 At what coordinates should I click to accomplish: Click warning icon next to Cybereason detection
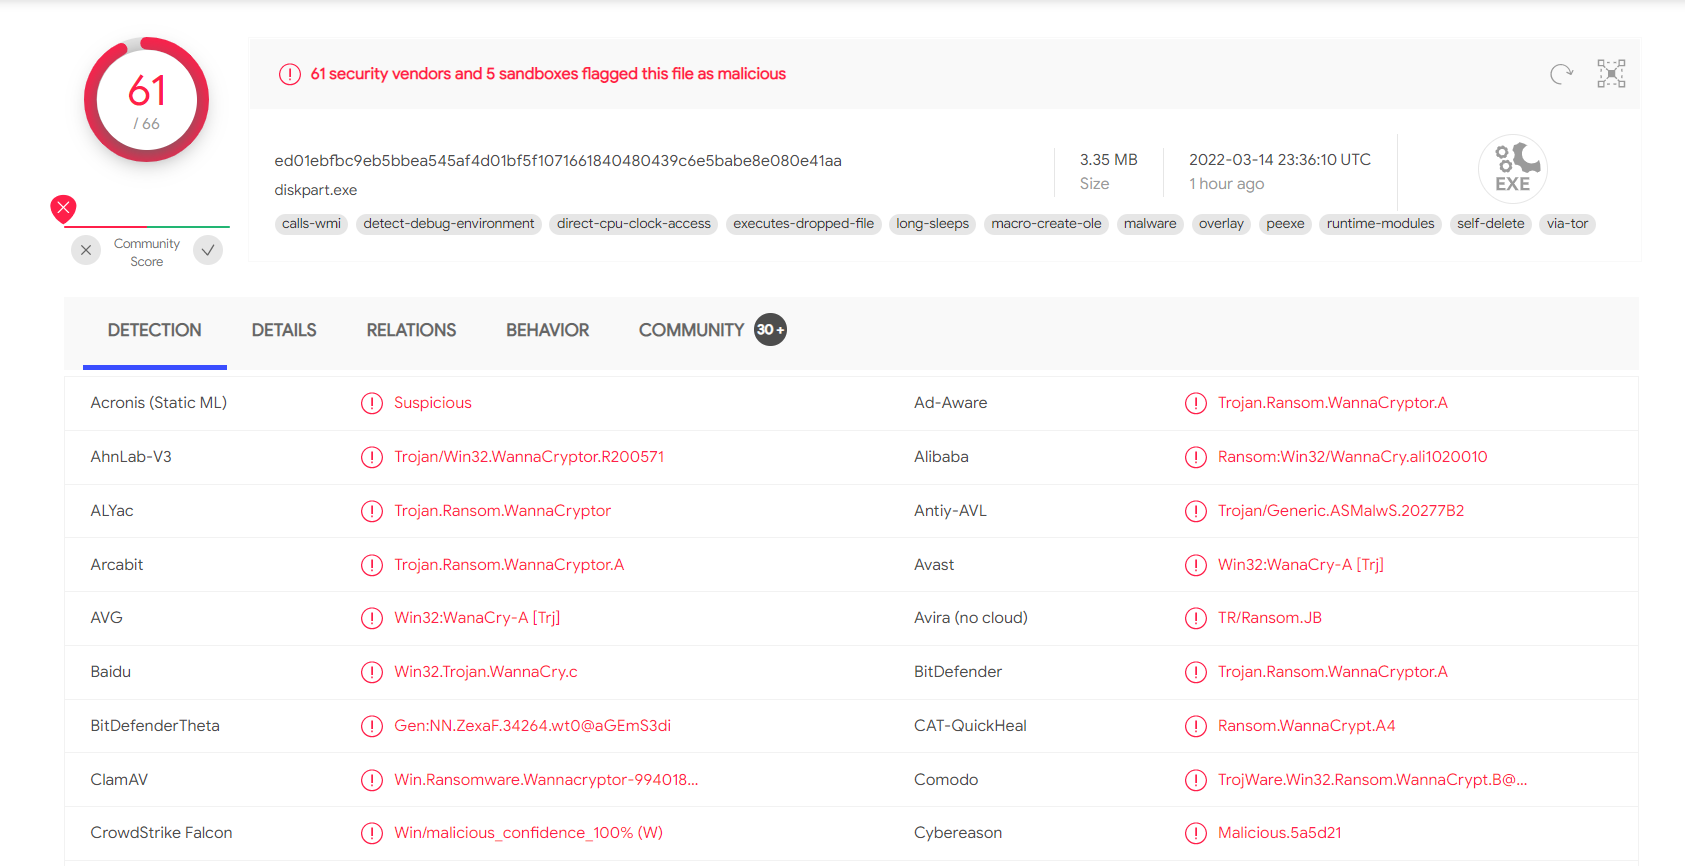pyautogui.click(x=1195, y=833)
